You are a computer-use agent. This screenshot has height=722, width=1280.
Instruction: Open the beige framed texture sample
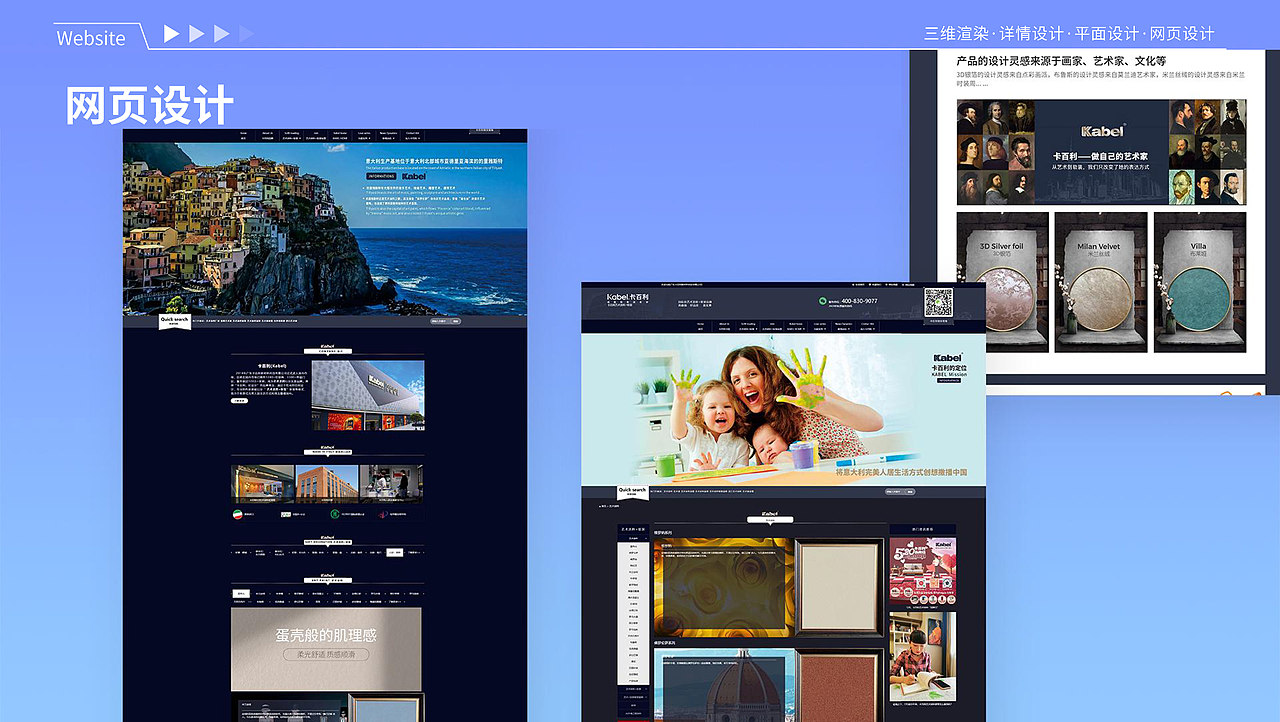pos(839,587)
